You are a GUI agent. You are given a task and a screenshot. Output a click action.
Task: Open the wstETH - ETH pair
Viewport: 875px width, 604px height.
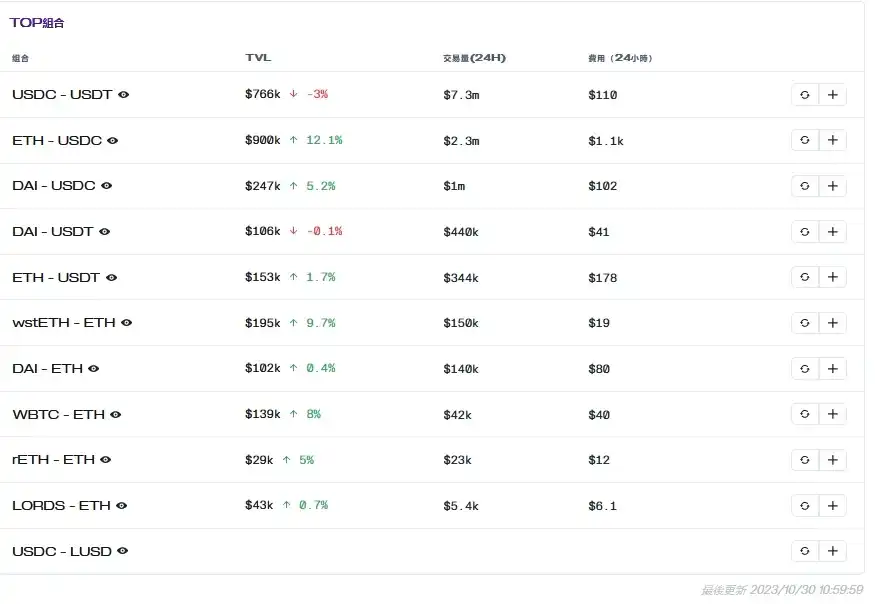click(x=63, y=323)
